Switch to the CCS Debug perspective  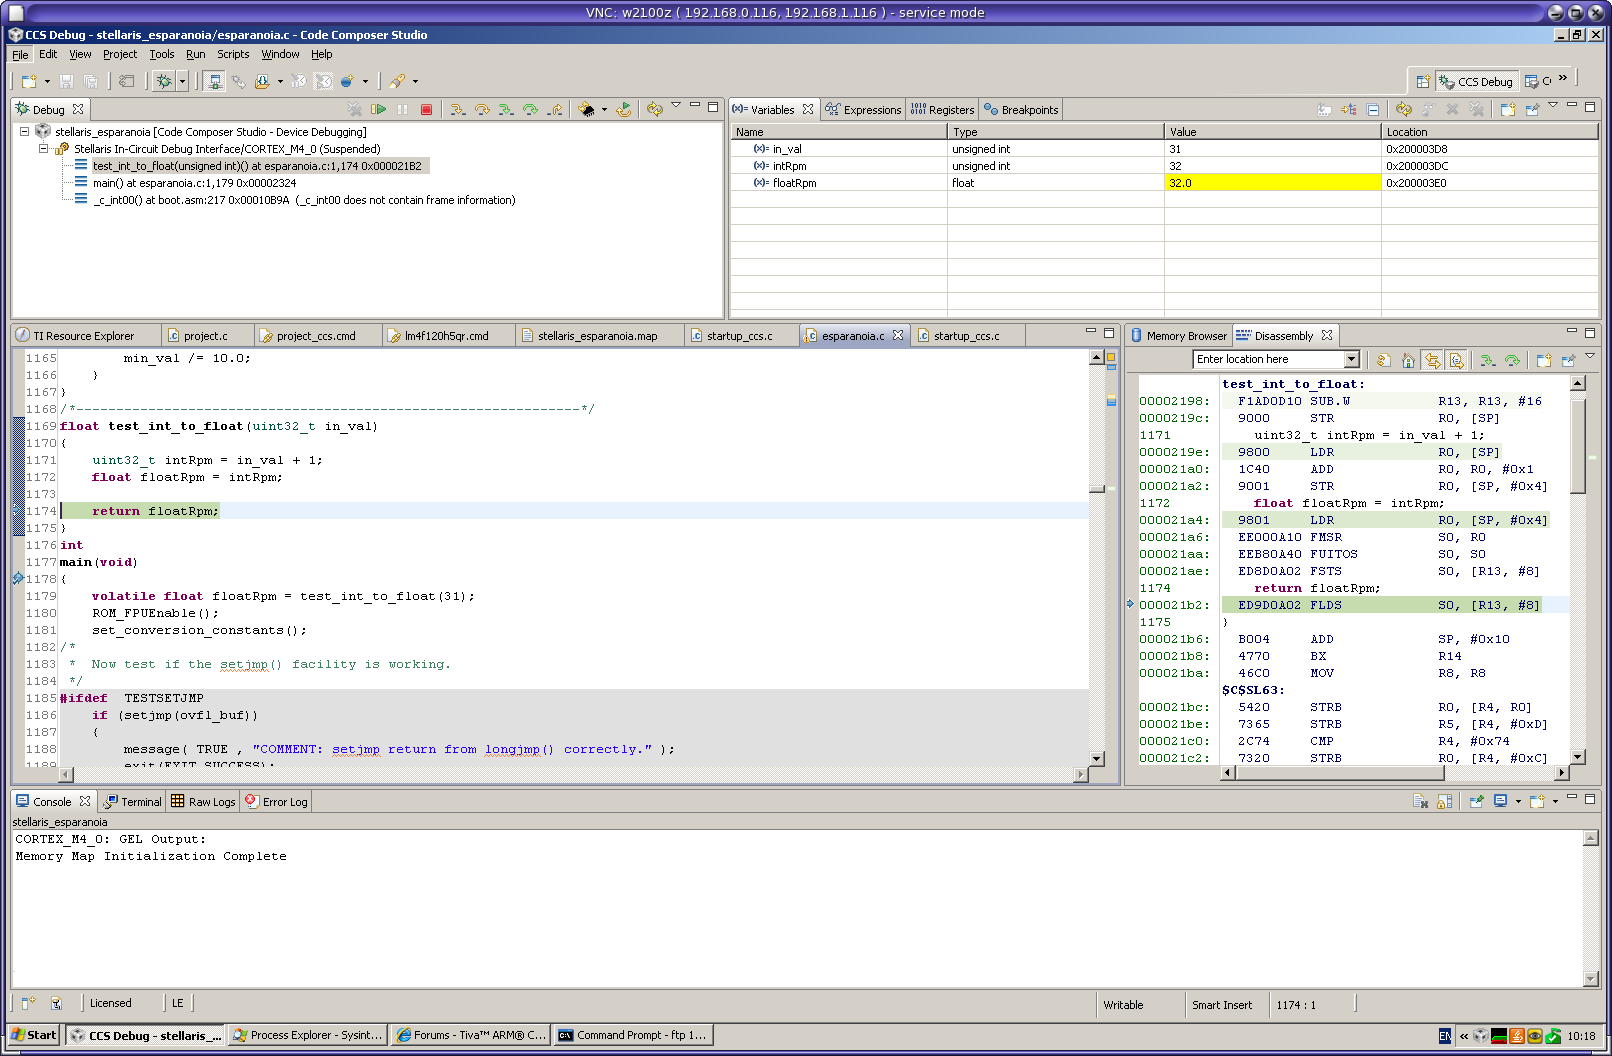tap(1476, 82)
